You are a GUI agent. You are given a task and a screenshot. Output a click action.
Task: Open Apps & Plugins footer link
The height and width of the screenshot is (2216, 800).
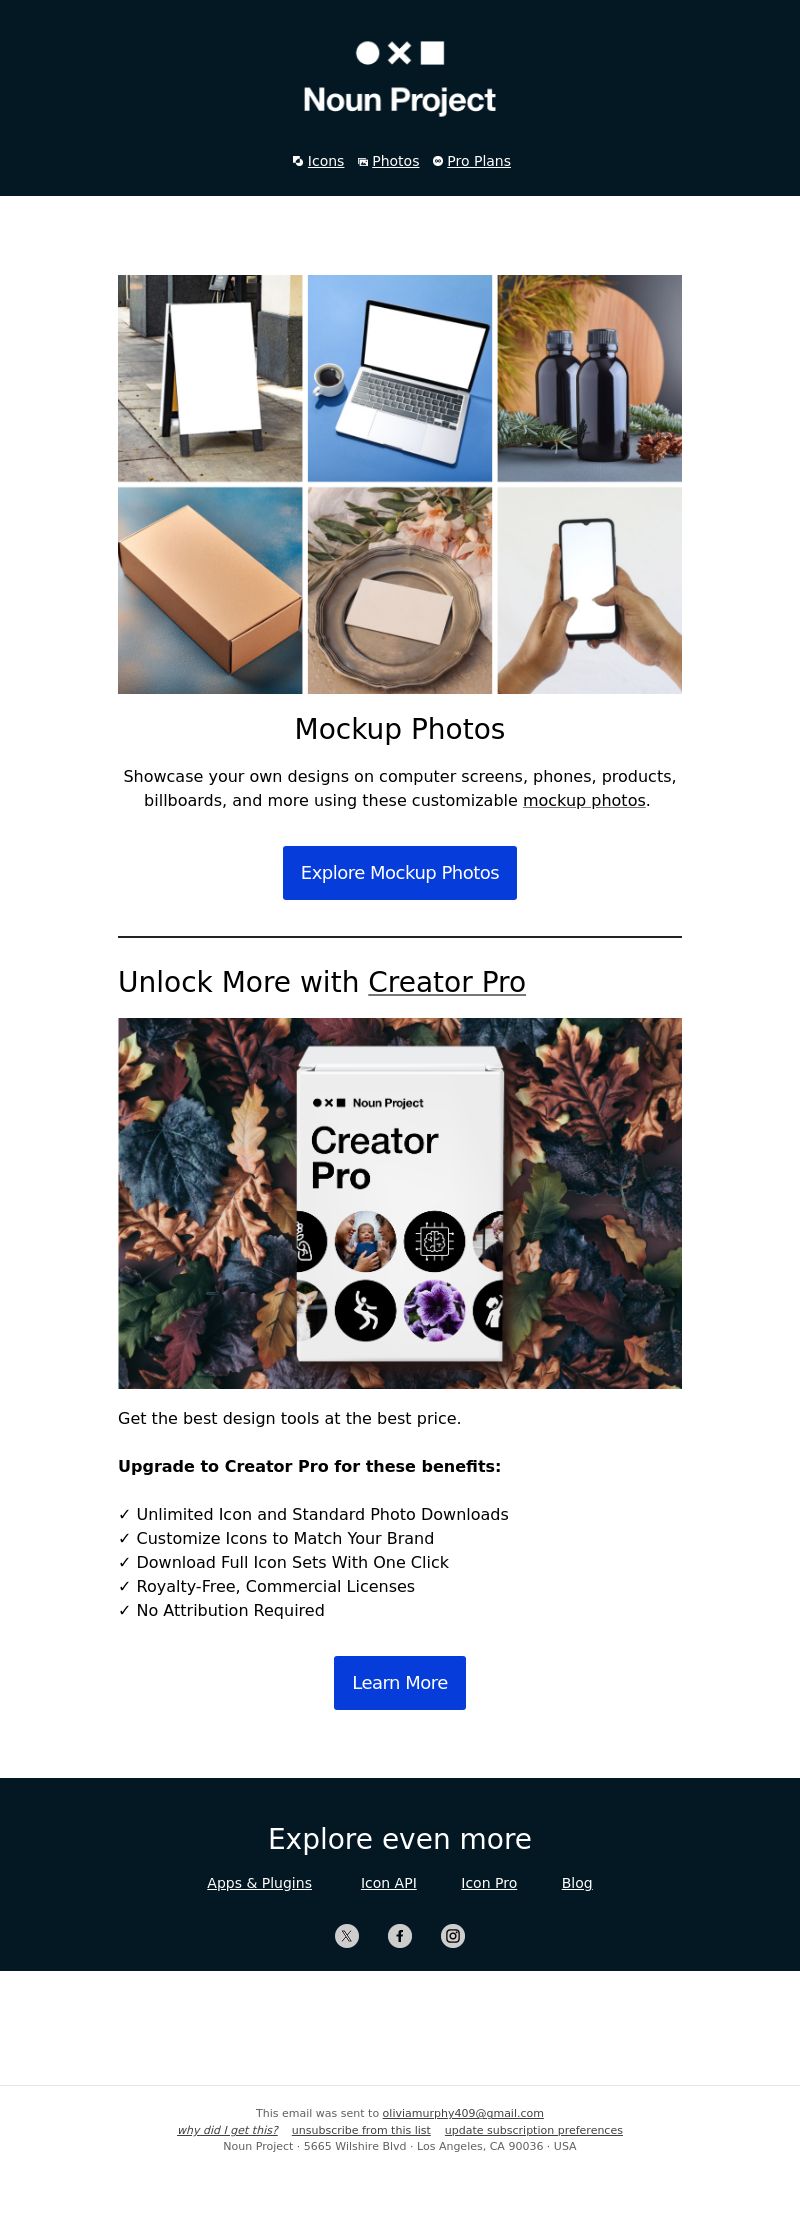click(260, 1883)
